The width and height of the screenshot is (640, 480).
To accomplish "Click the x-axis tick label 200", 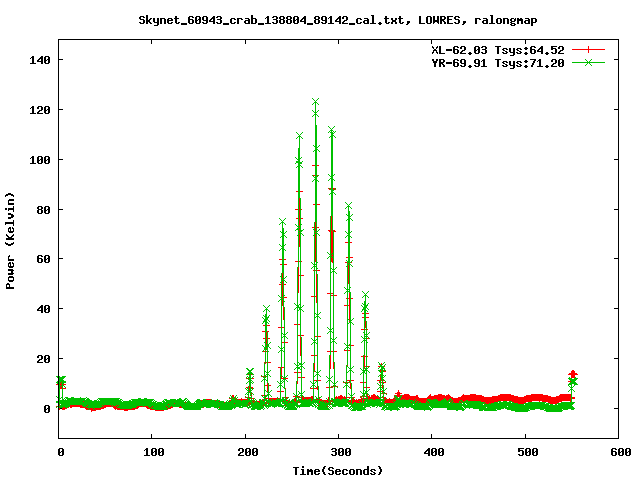I will pos(248,452).
